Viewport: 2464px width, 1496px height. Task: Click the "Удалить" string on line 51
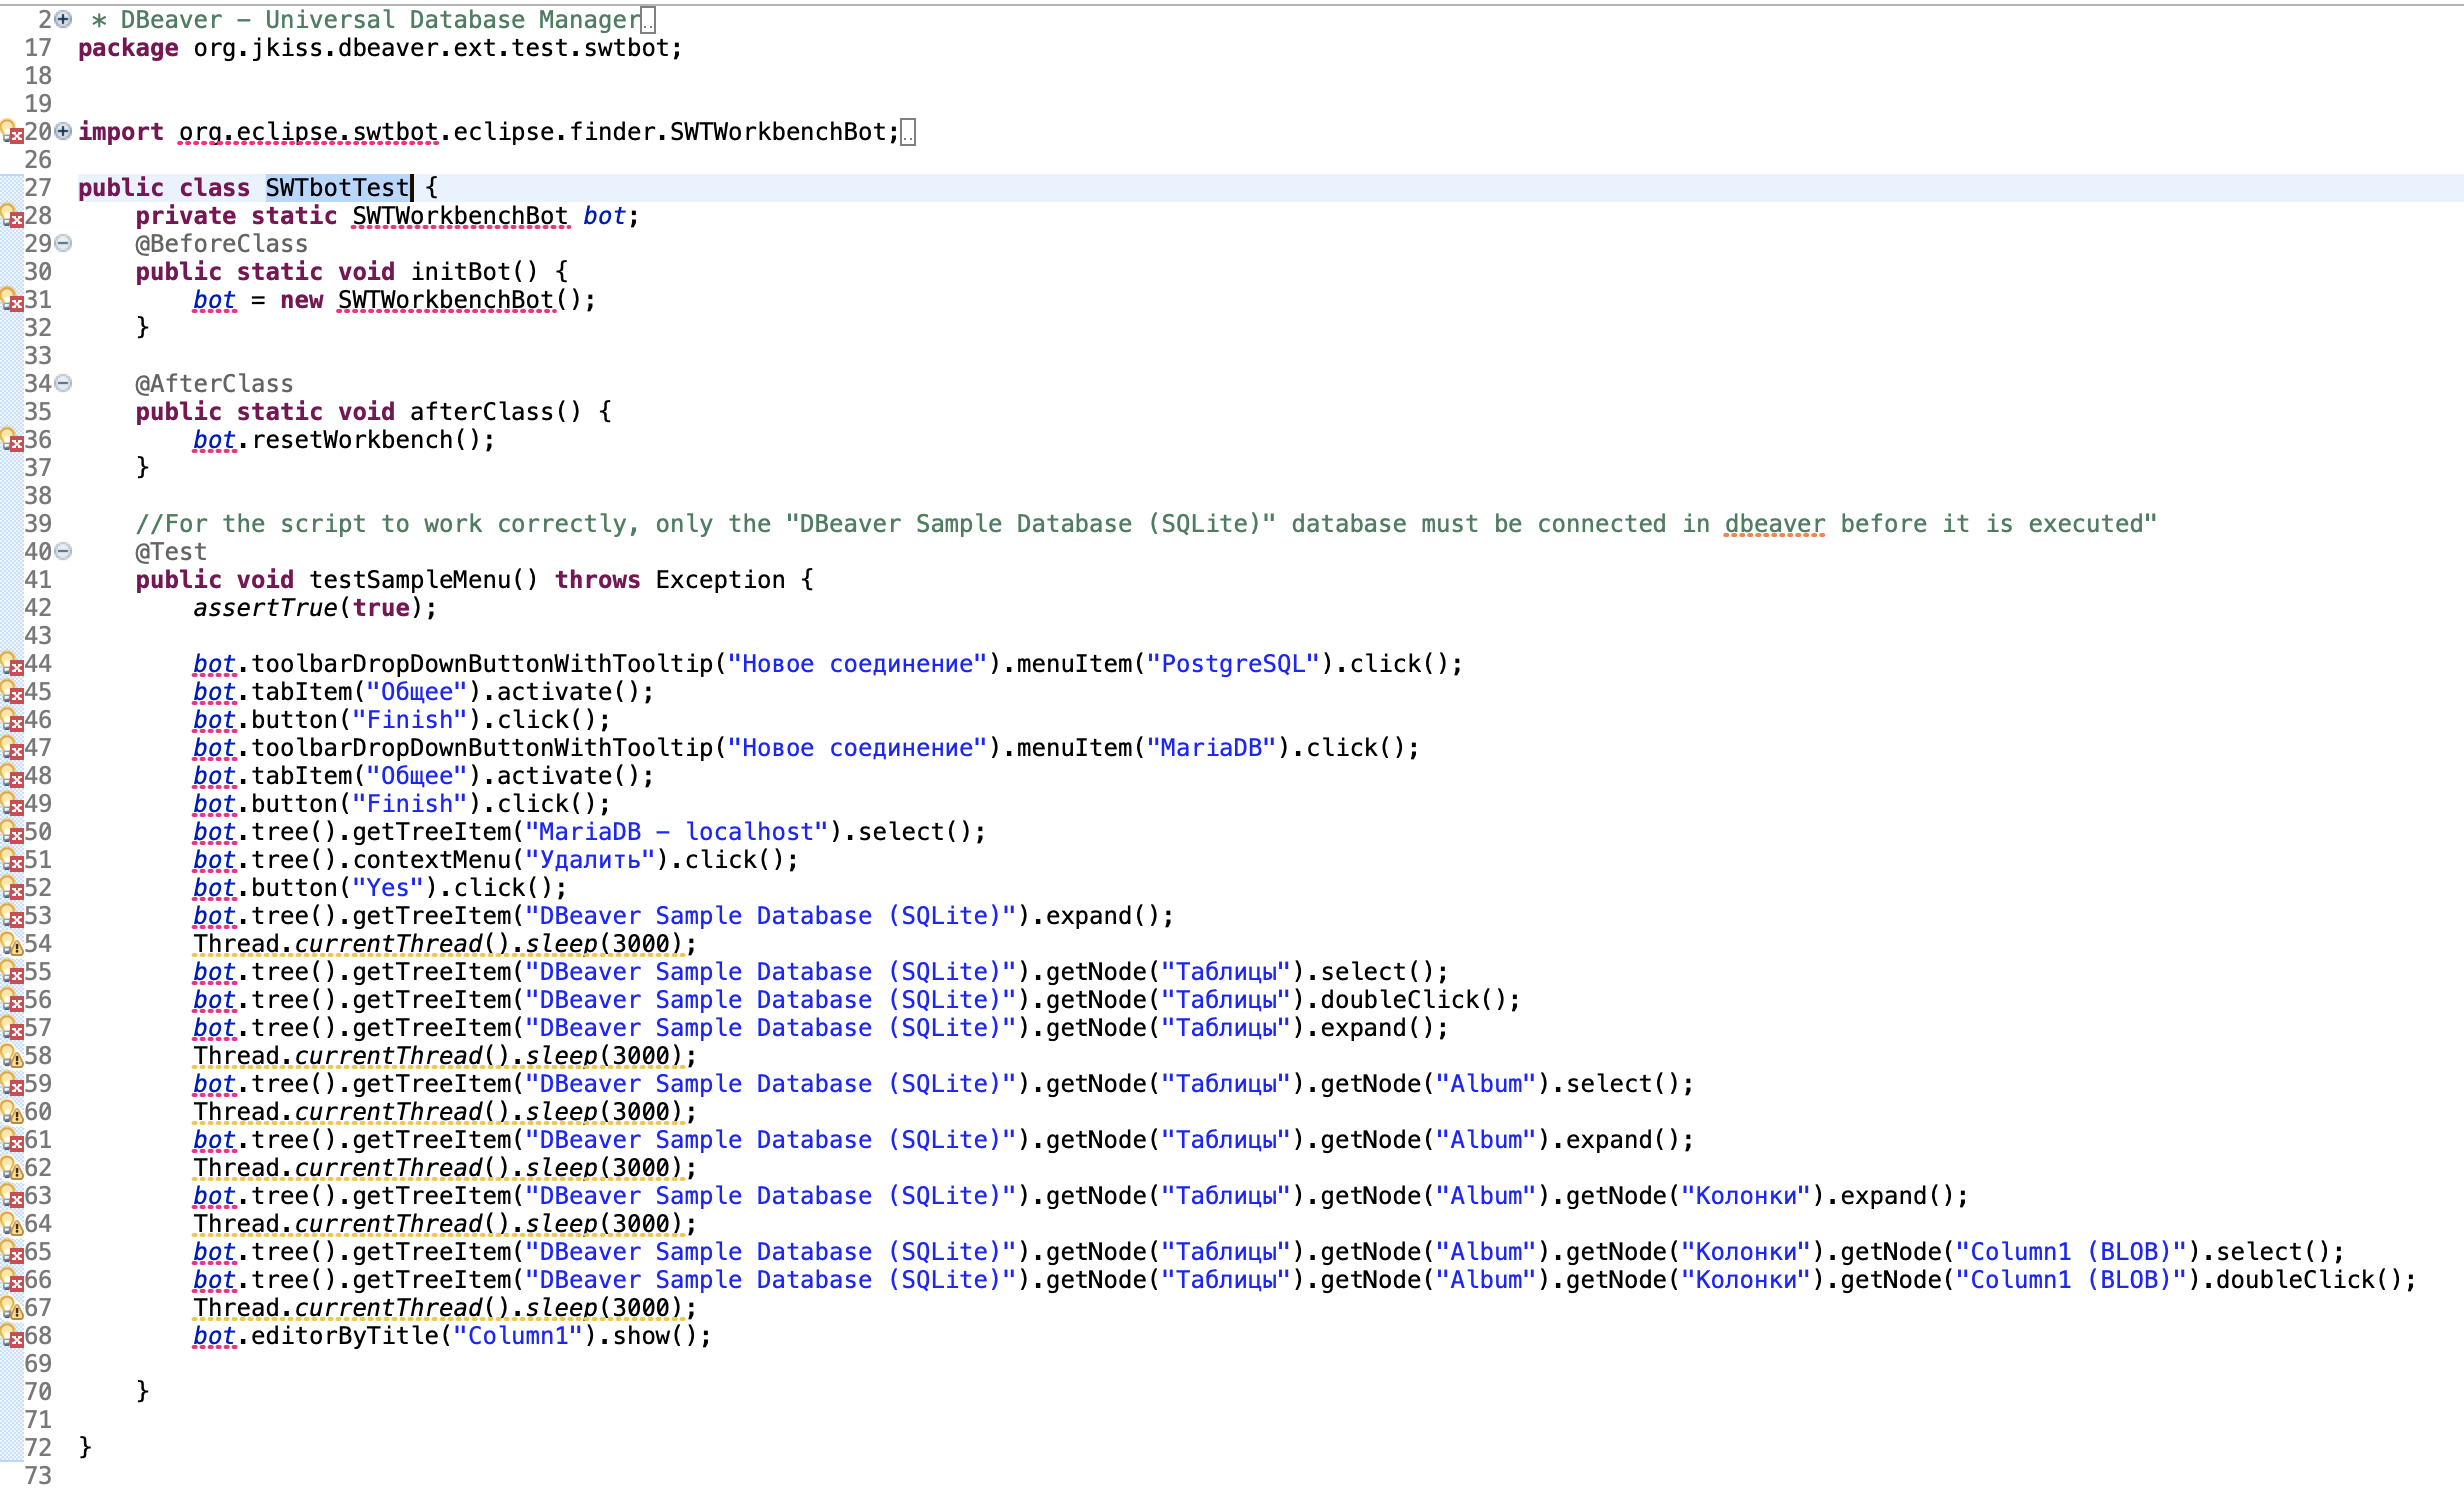click(590, 860)
